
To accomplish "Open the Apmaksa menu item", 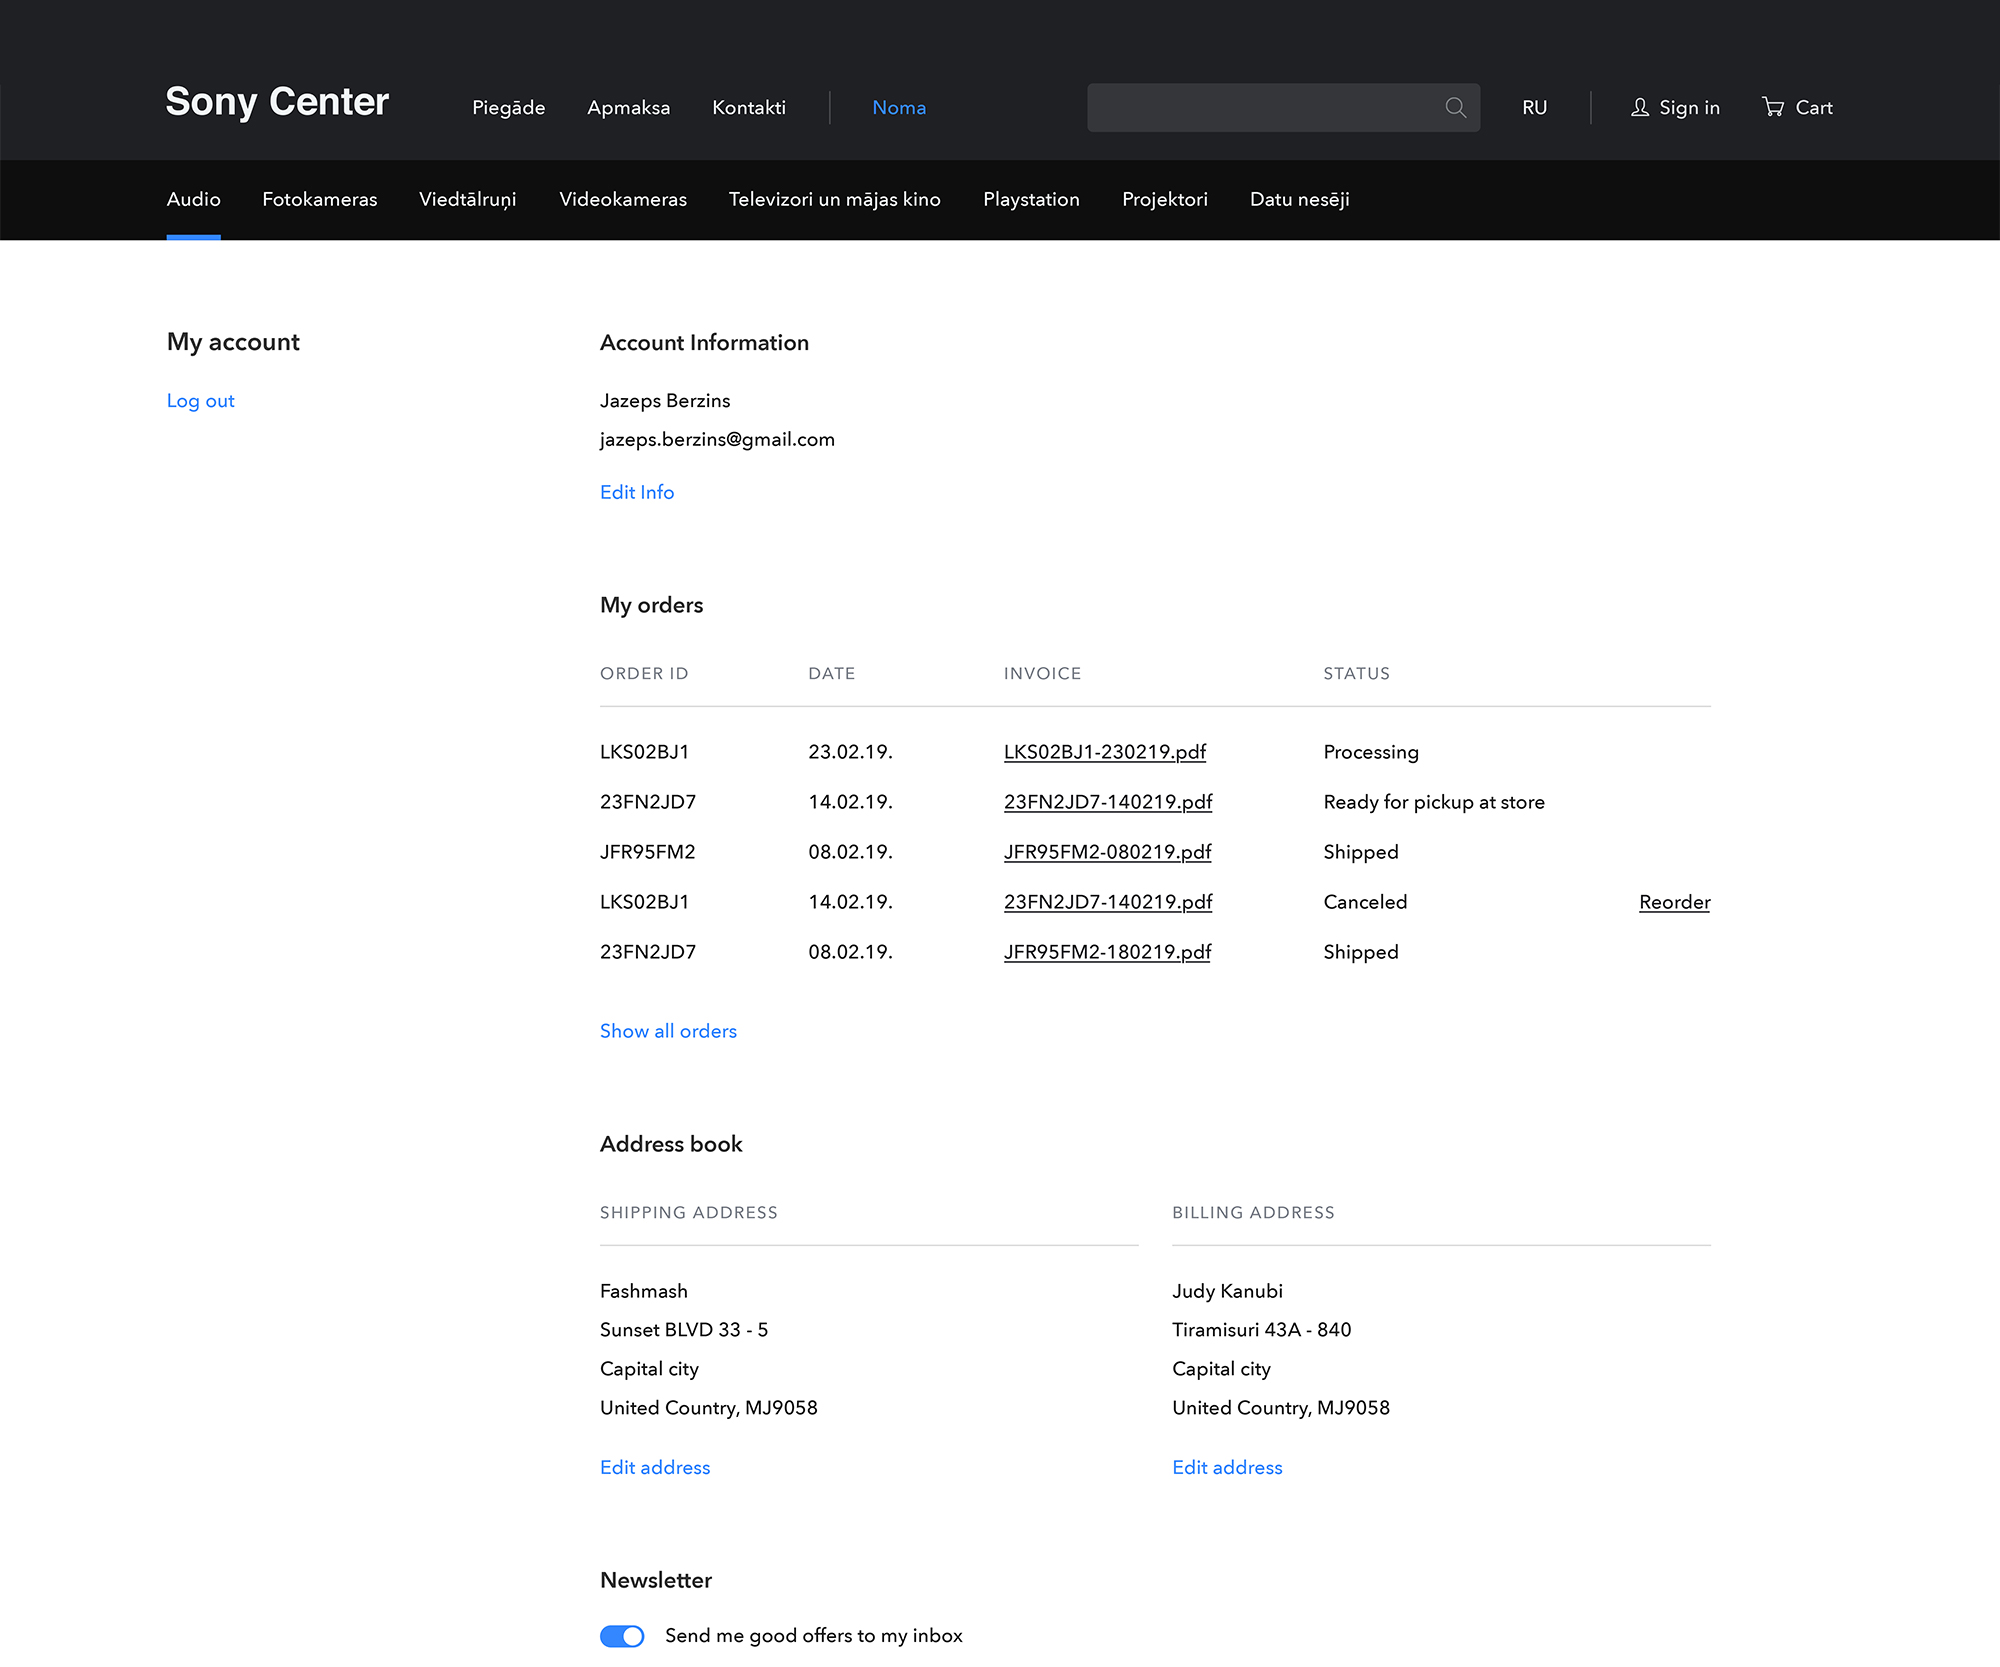I will [x=629, y=107].
